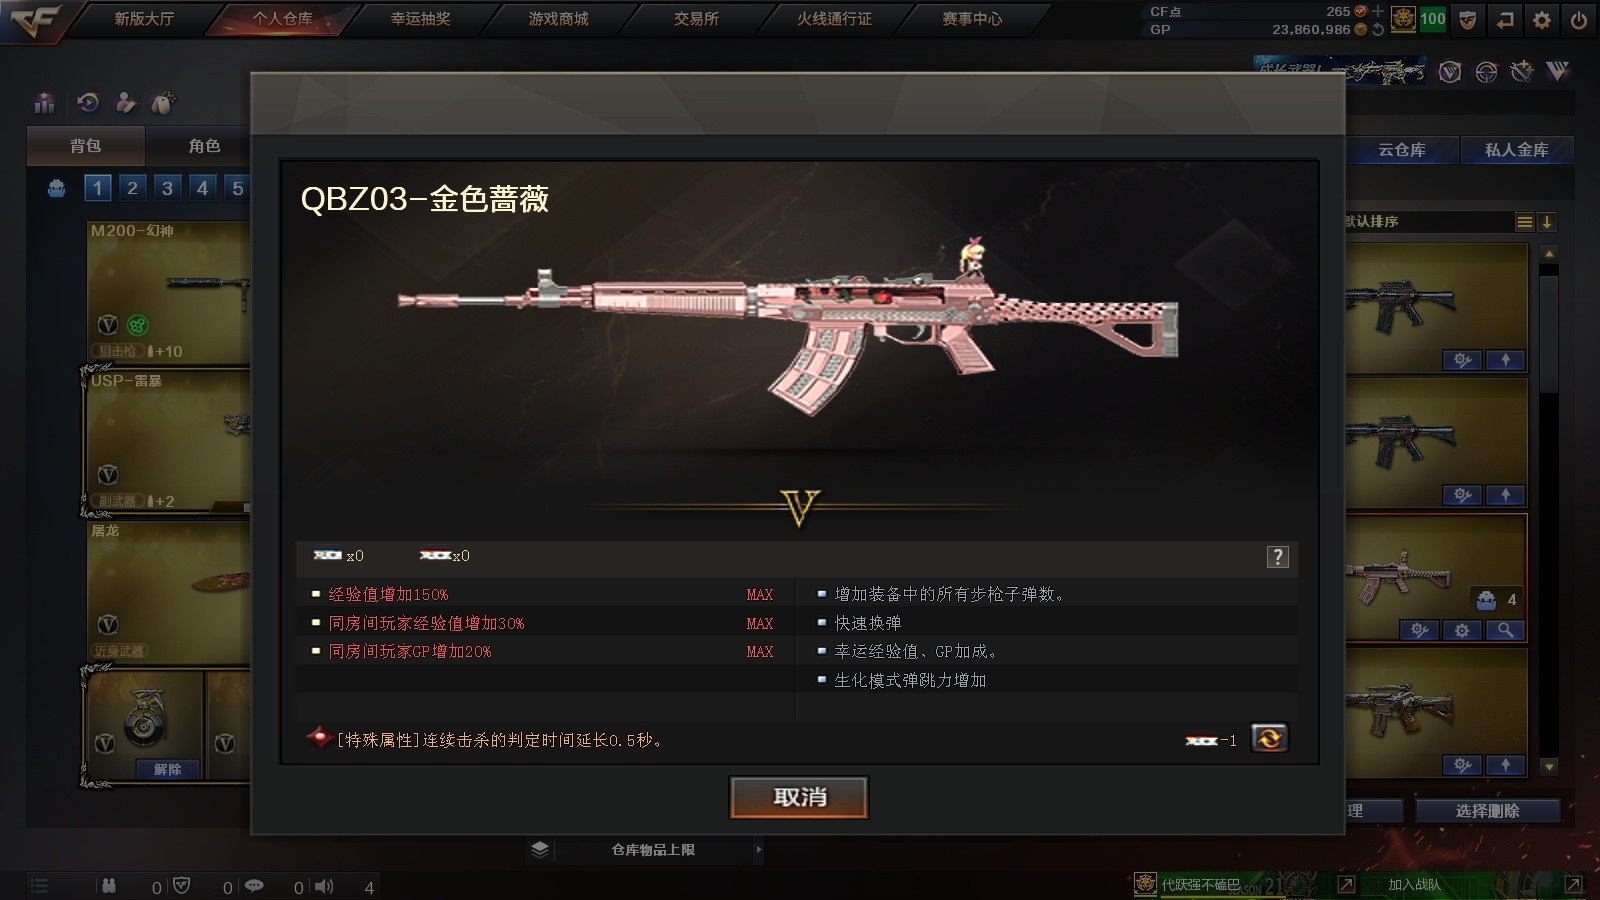This screenshot has height=900, width=1600.
Task: Click the inventory scrollbar down arrow
Action: click(1549, 767)
